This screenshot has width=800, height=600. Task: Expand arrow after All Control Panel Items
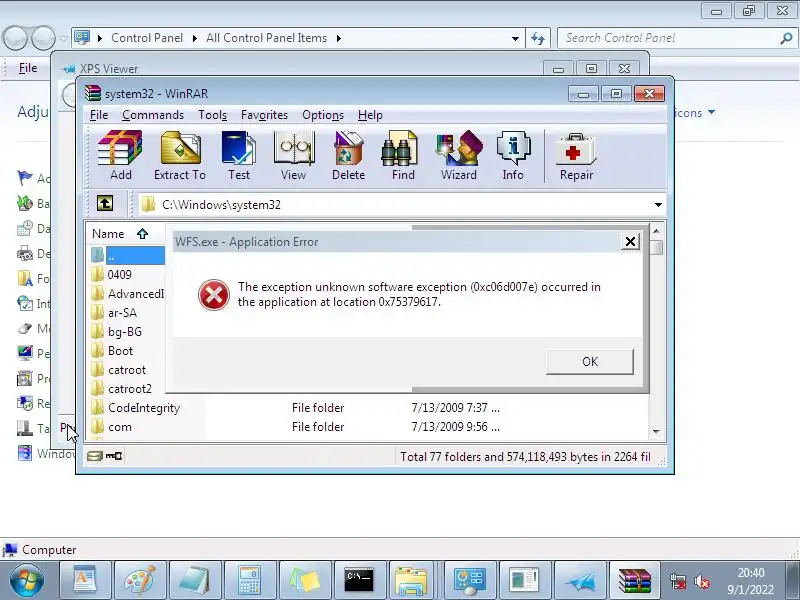[339, 38]
